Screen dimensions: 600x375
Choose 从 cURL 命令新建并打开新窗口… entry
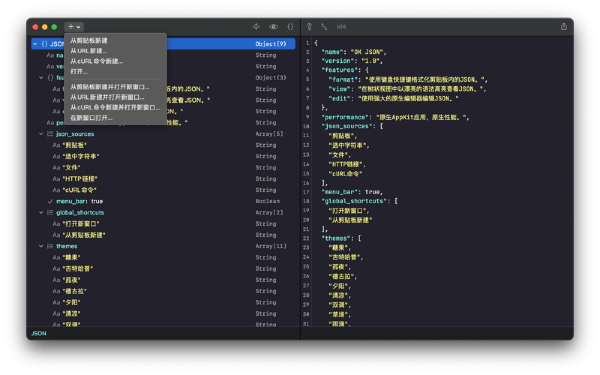[116, 108]
